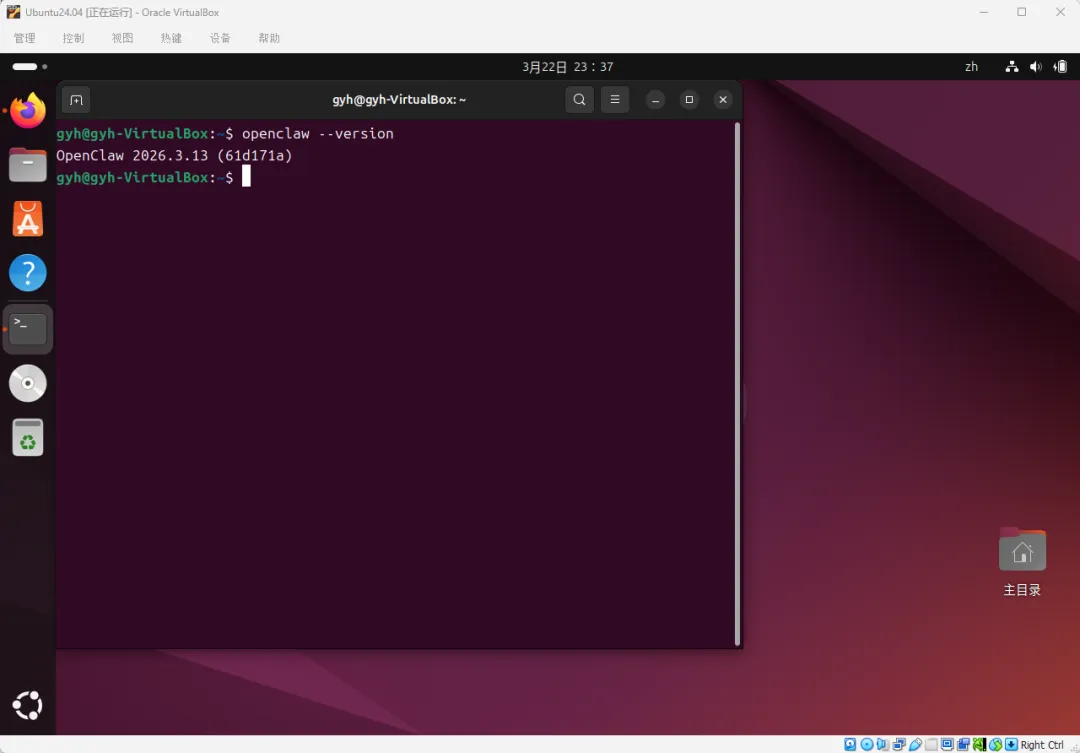Open the Files manager in the dock

click(28, 165)
